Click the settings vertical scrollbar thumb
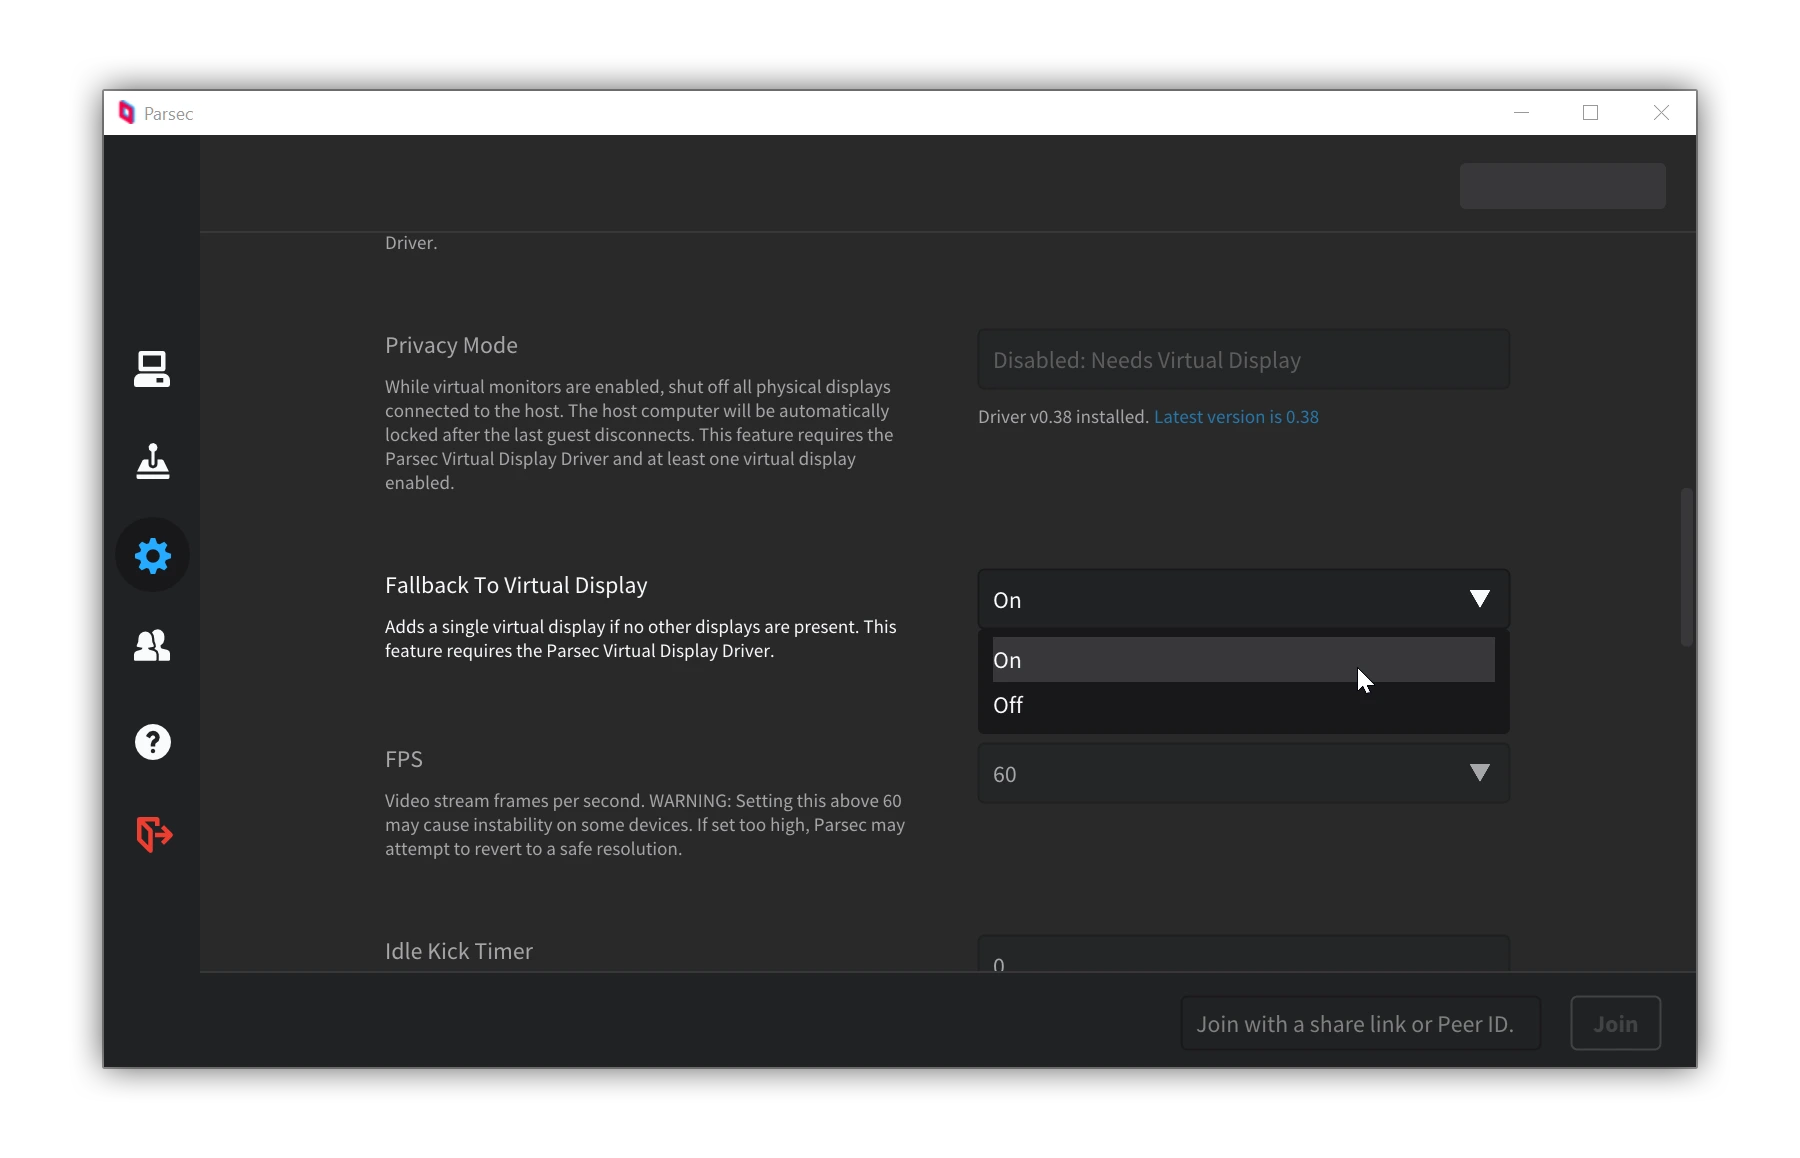 (x=1686, y=567)
